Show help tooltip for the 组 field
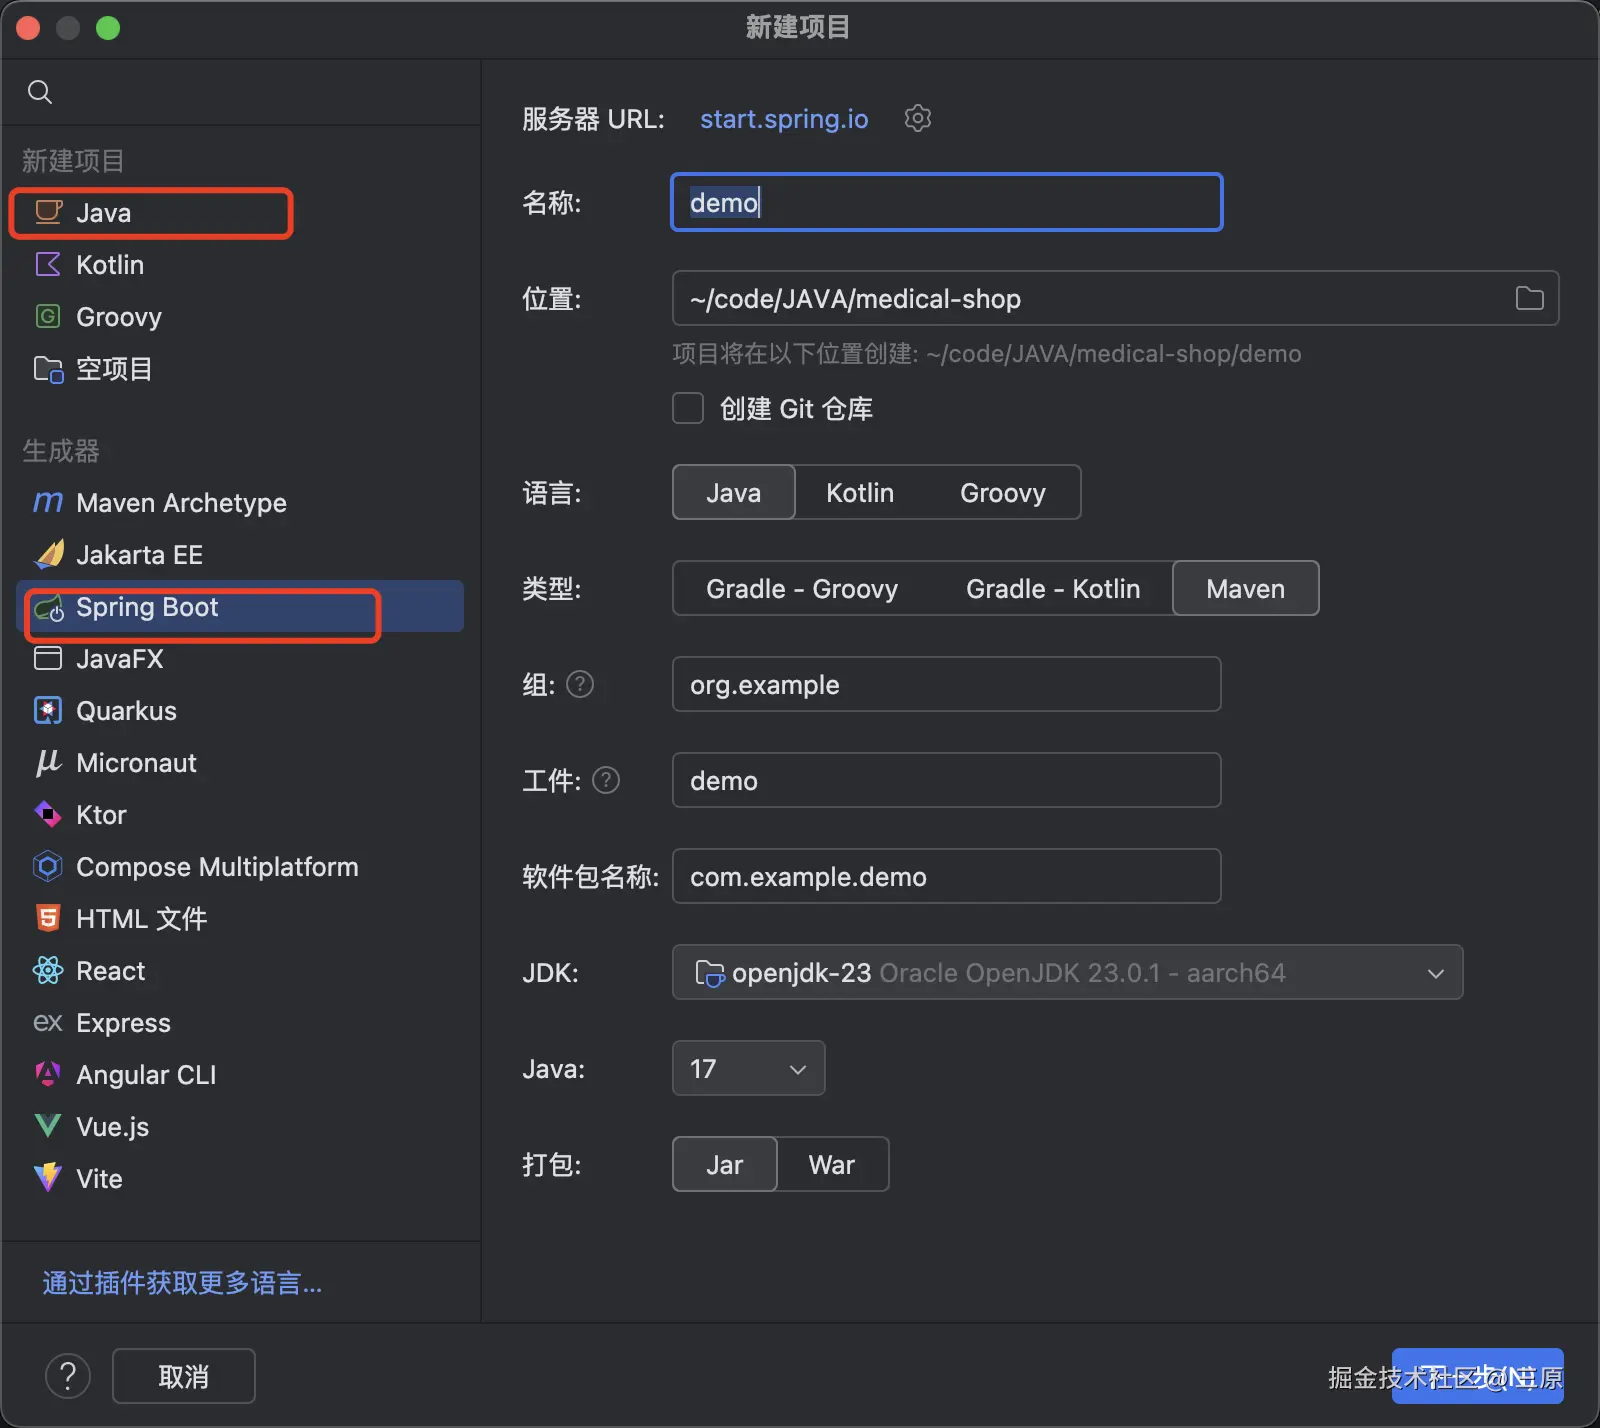 [x=580, y=684]
